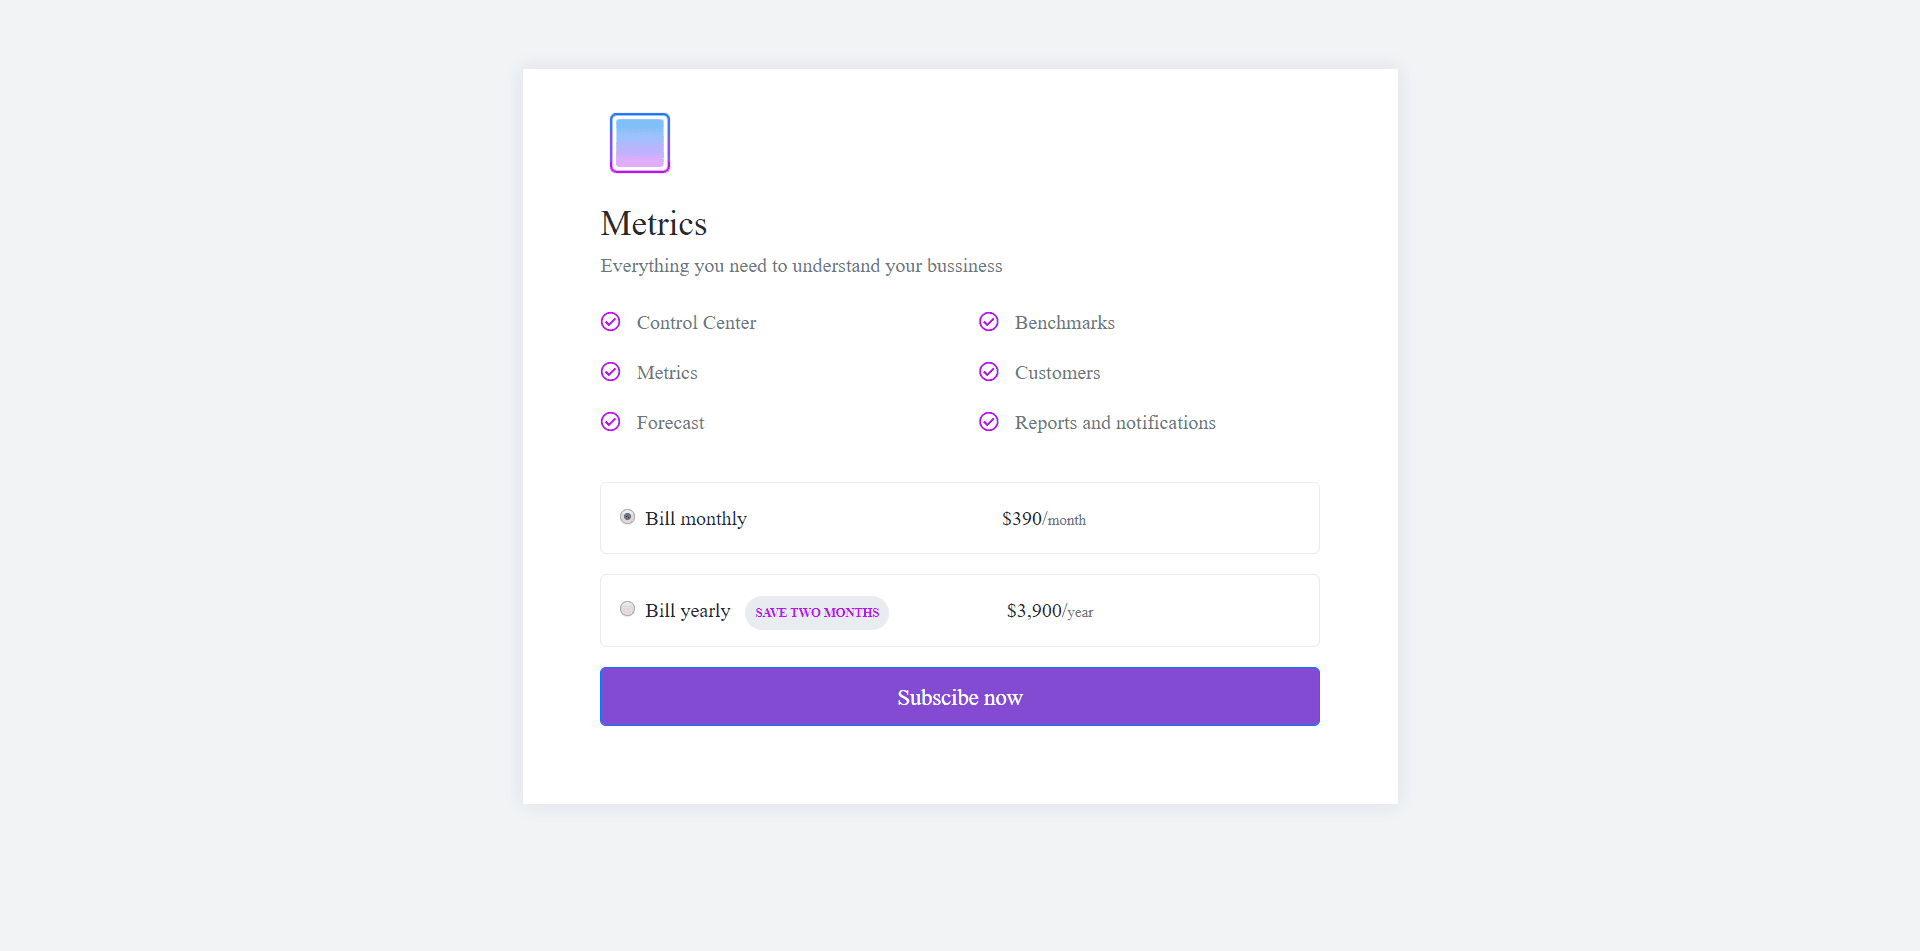
Task: Click the Control Center feature label
Action: [x=696, y=322]
